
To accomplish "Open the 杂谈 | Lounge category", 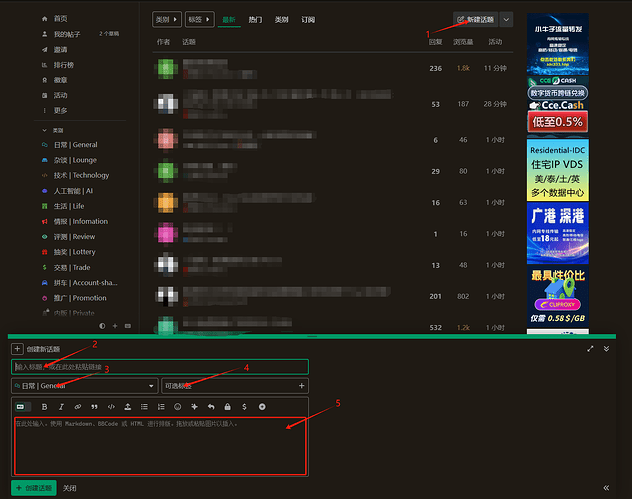I will pos(75,160).
